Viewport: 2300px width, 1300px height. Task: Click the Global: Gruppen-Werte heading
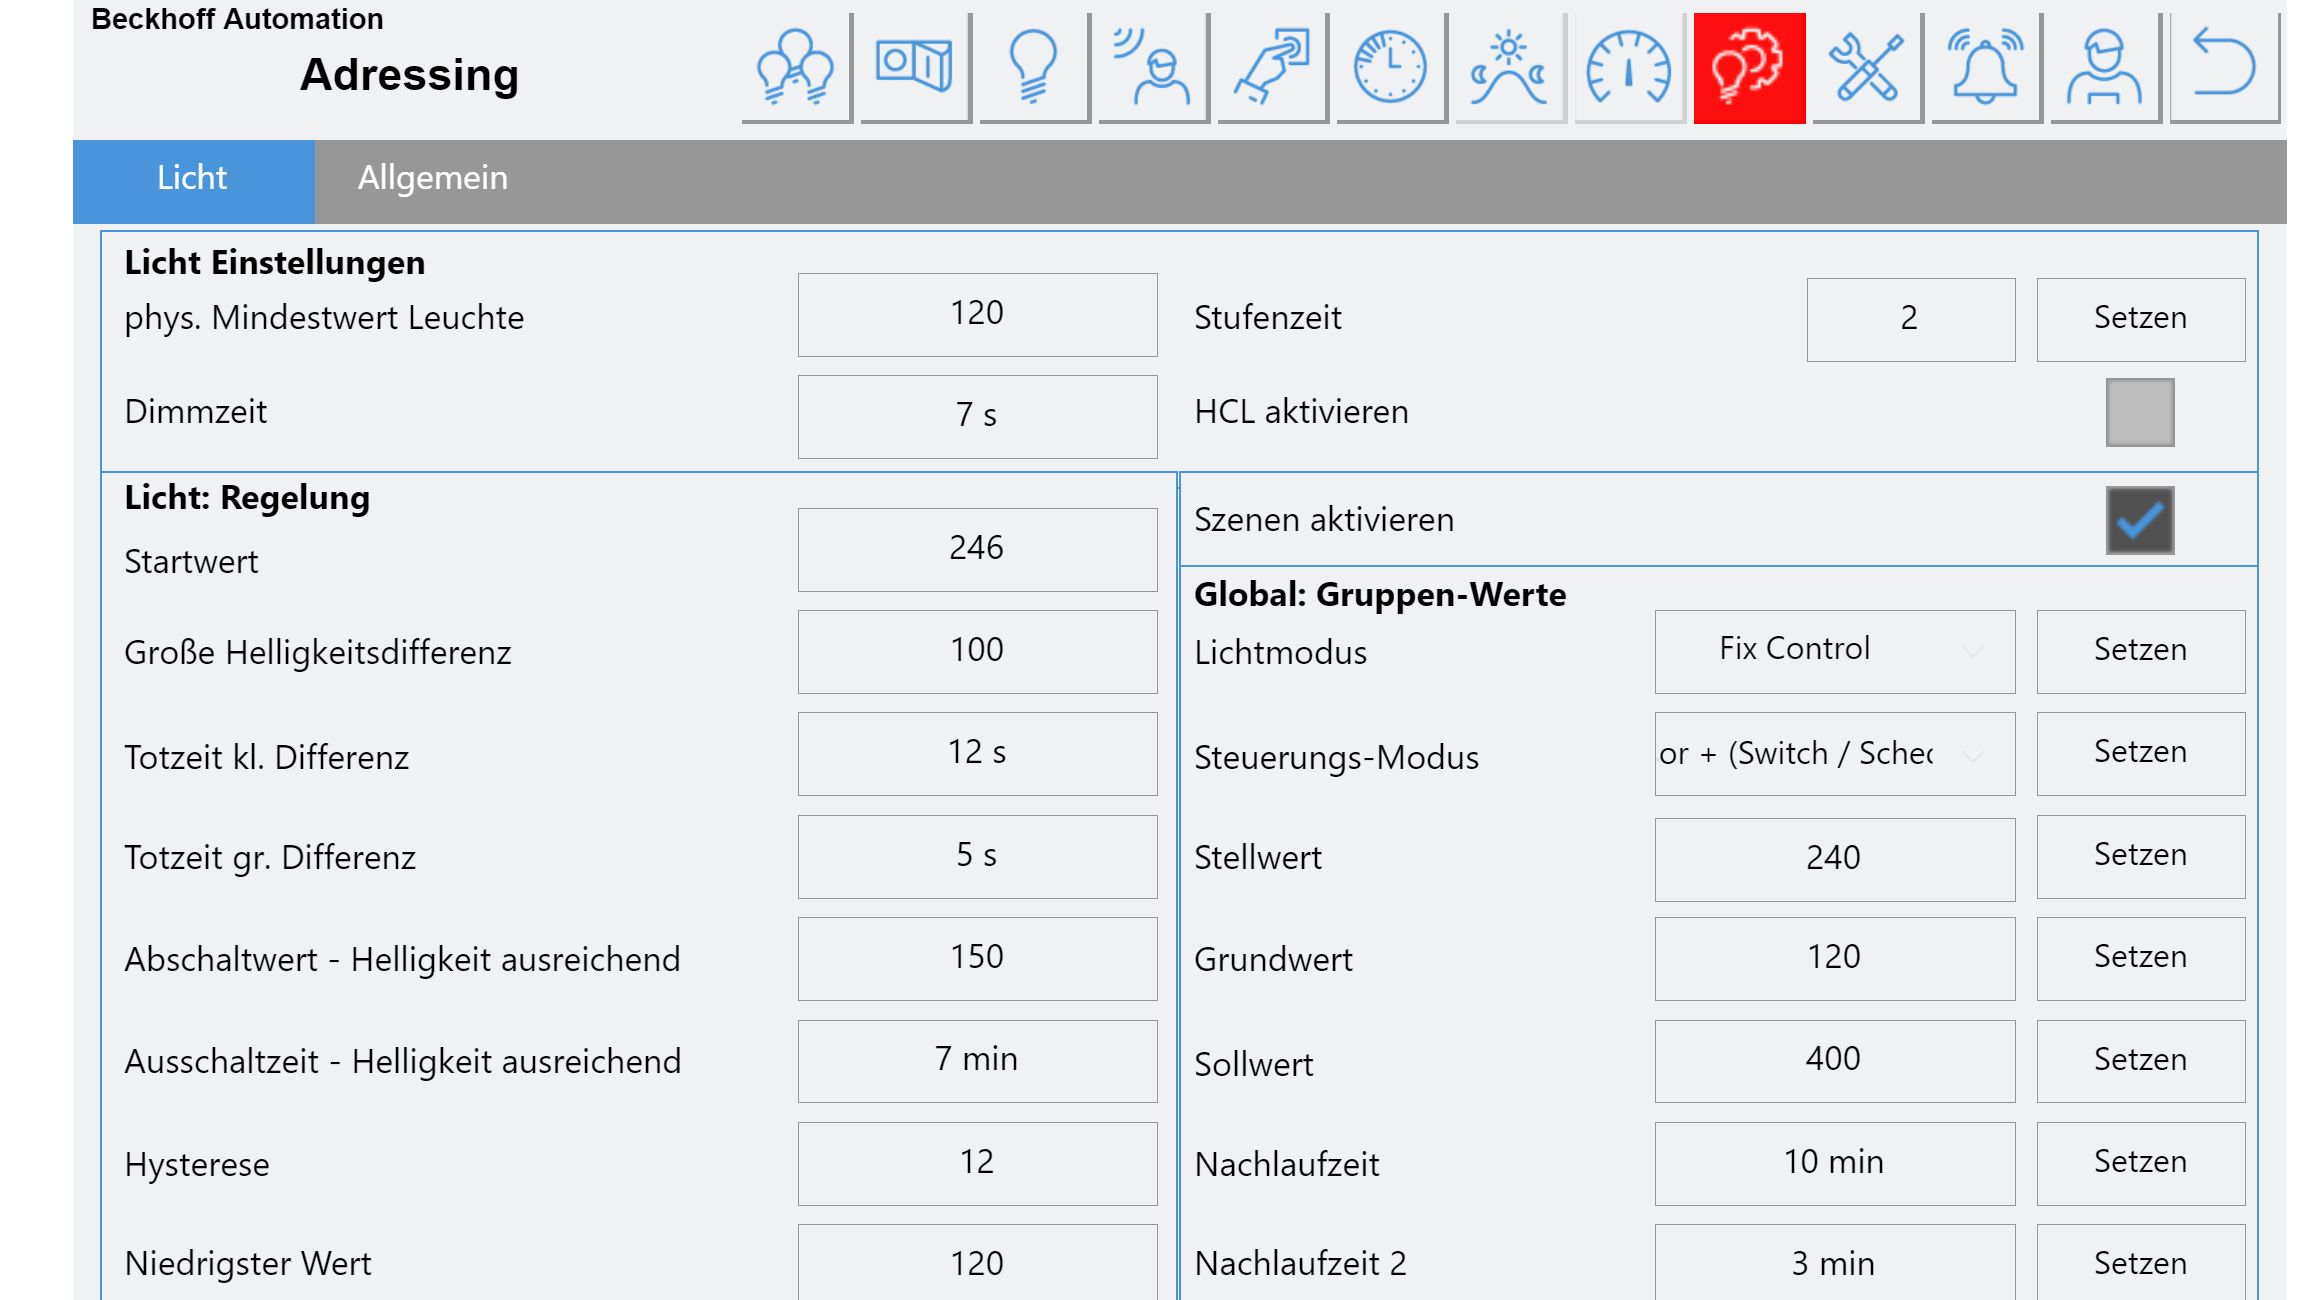tap(1380, 595)
